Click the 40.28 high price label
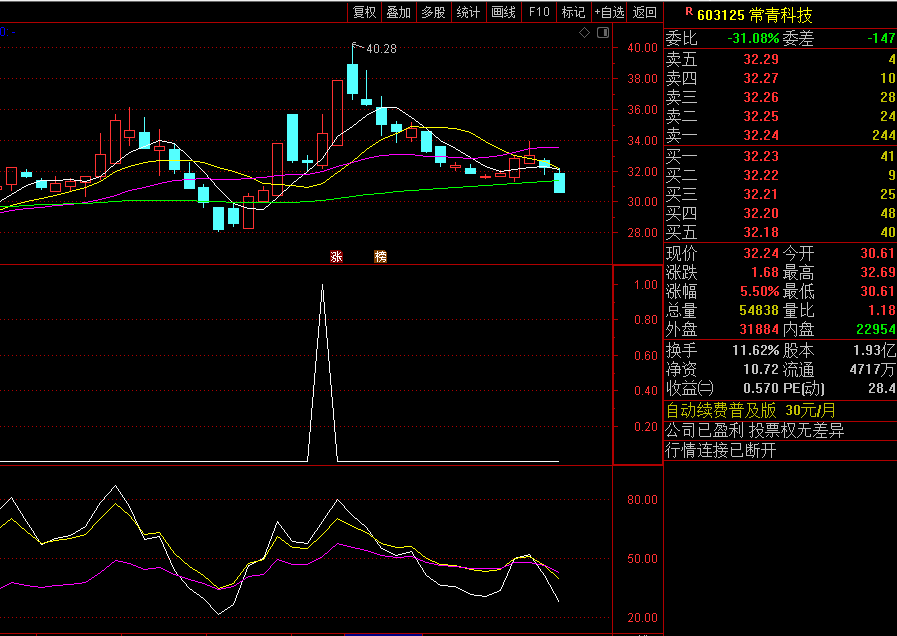 pos(382,49)
